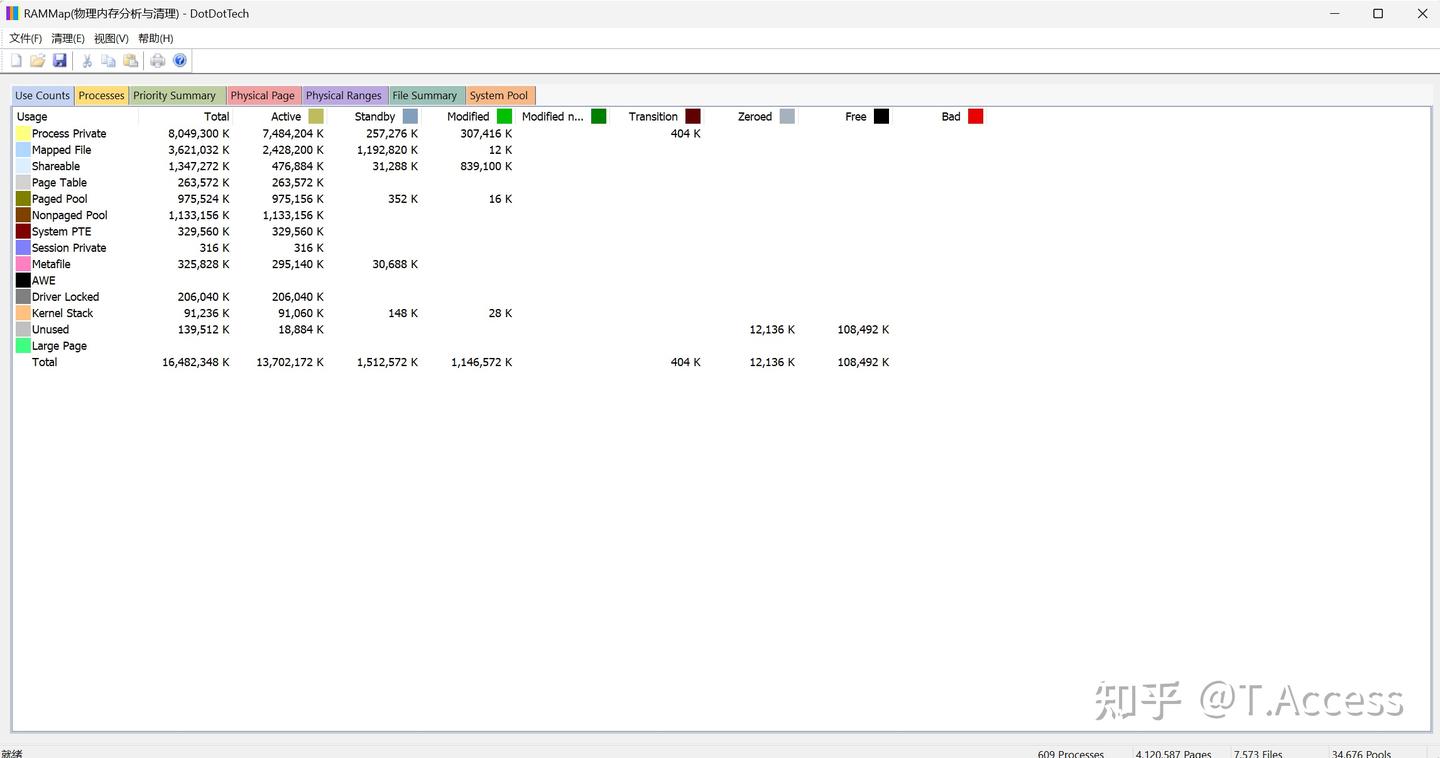Open the 帮助(H) menu
Screen dimensions: 1440x758
[x=155, y=38]
